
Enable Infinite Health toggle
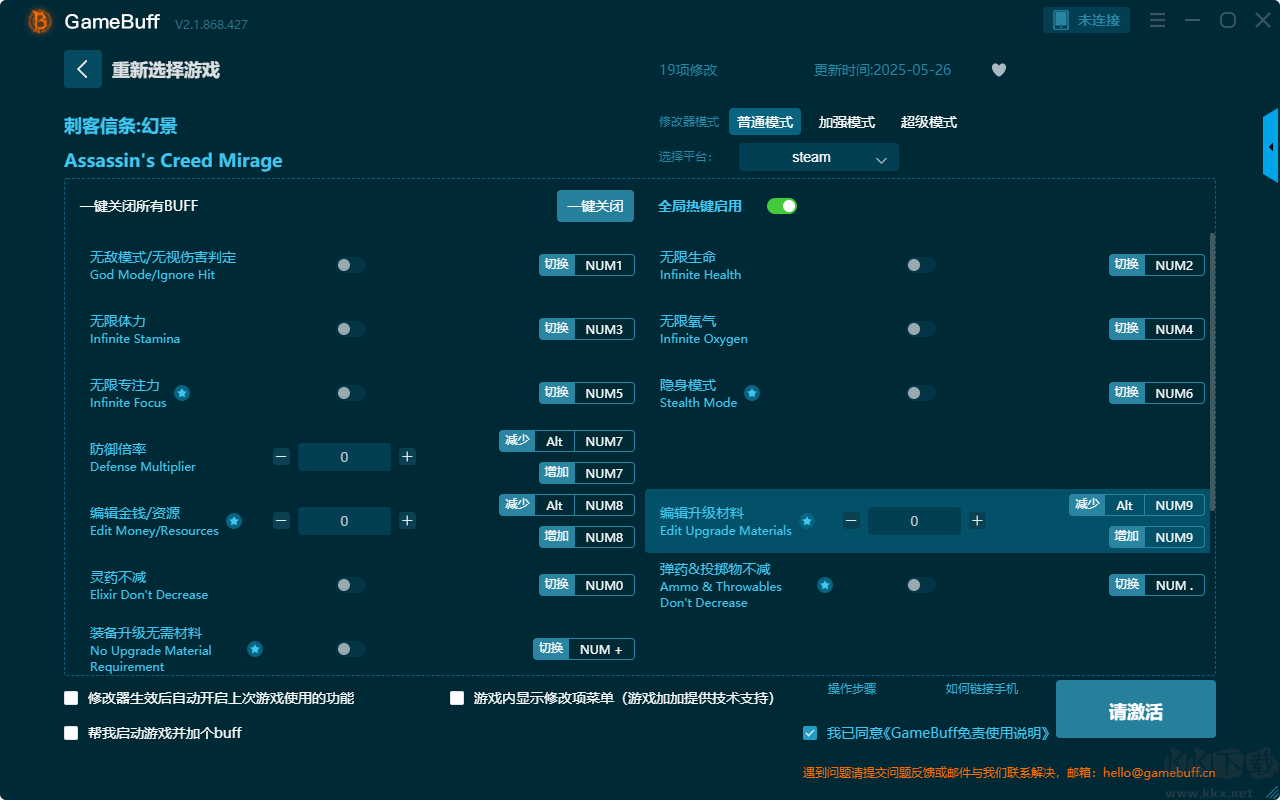[x=921, y=265]
